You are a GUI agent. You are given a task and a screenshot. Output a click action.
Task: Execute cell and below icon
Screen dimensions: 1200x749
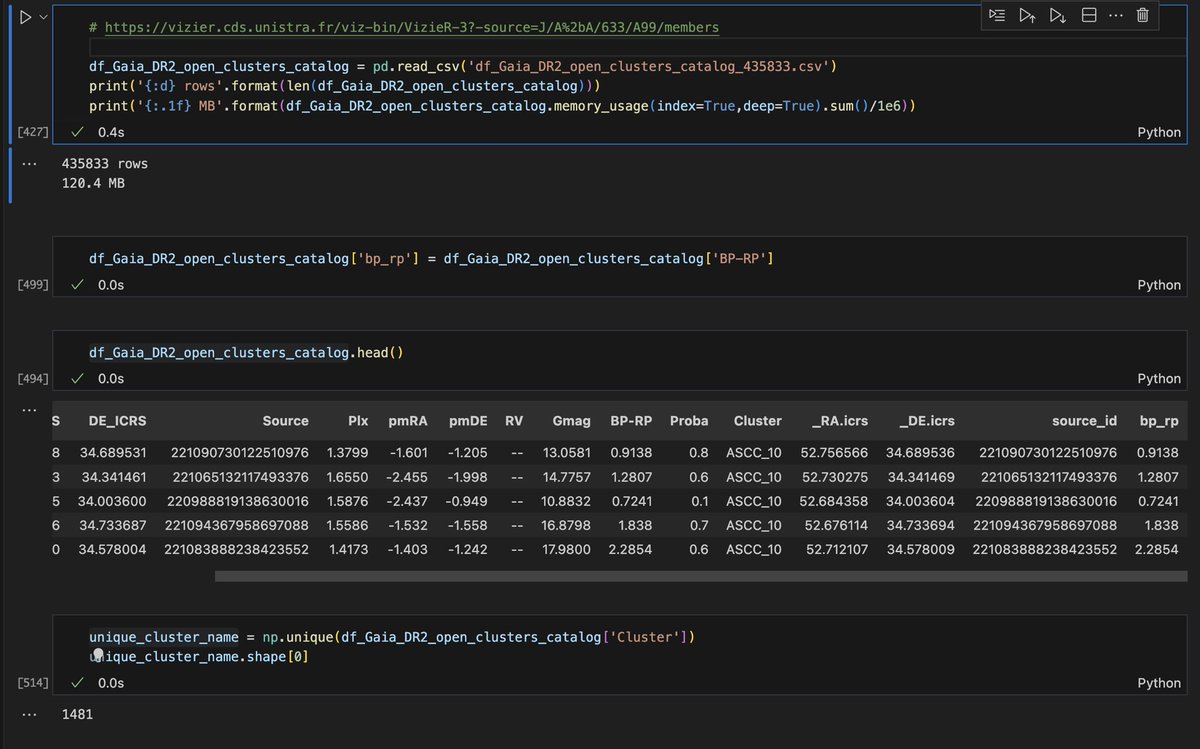pos(1057,15)
